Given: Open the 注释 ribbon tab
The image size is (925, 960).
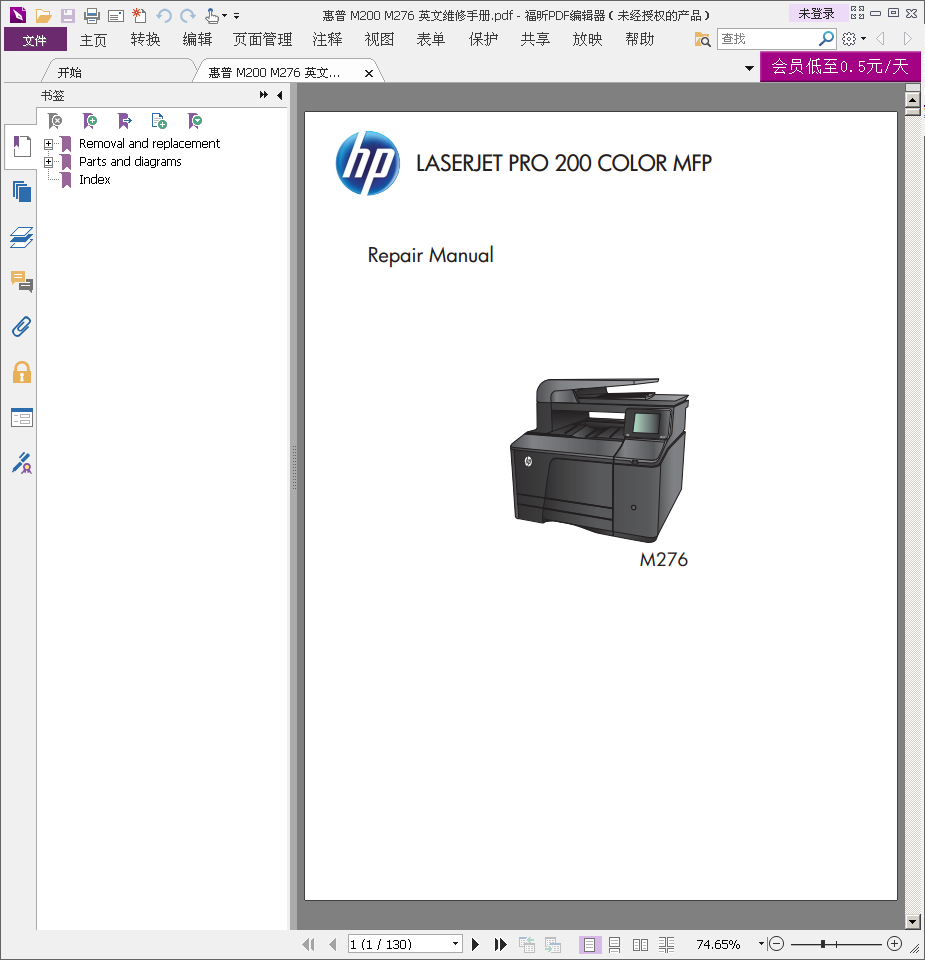Looking at the screenshot, I should [328, 40].
